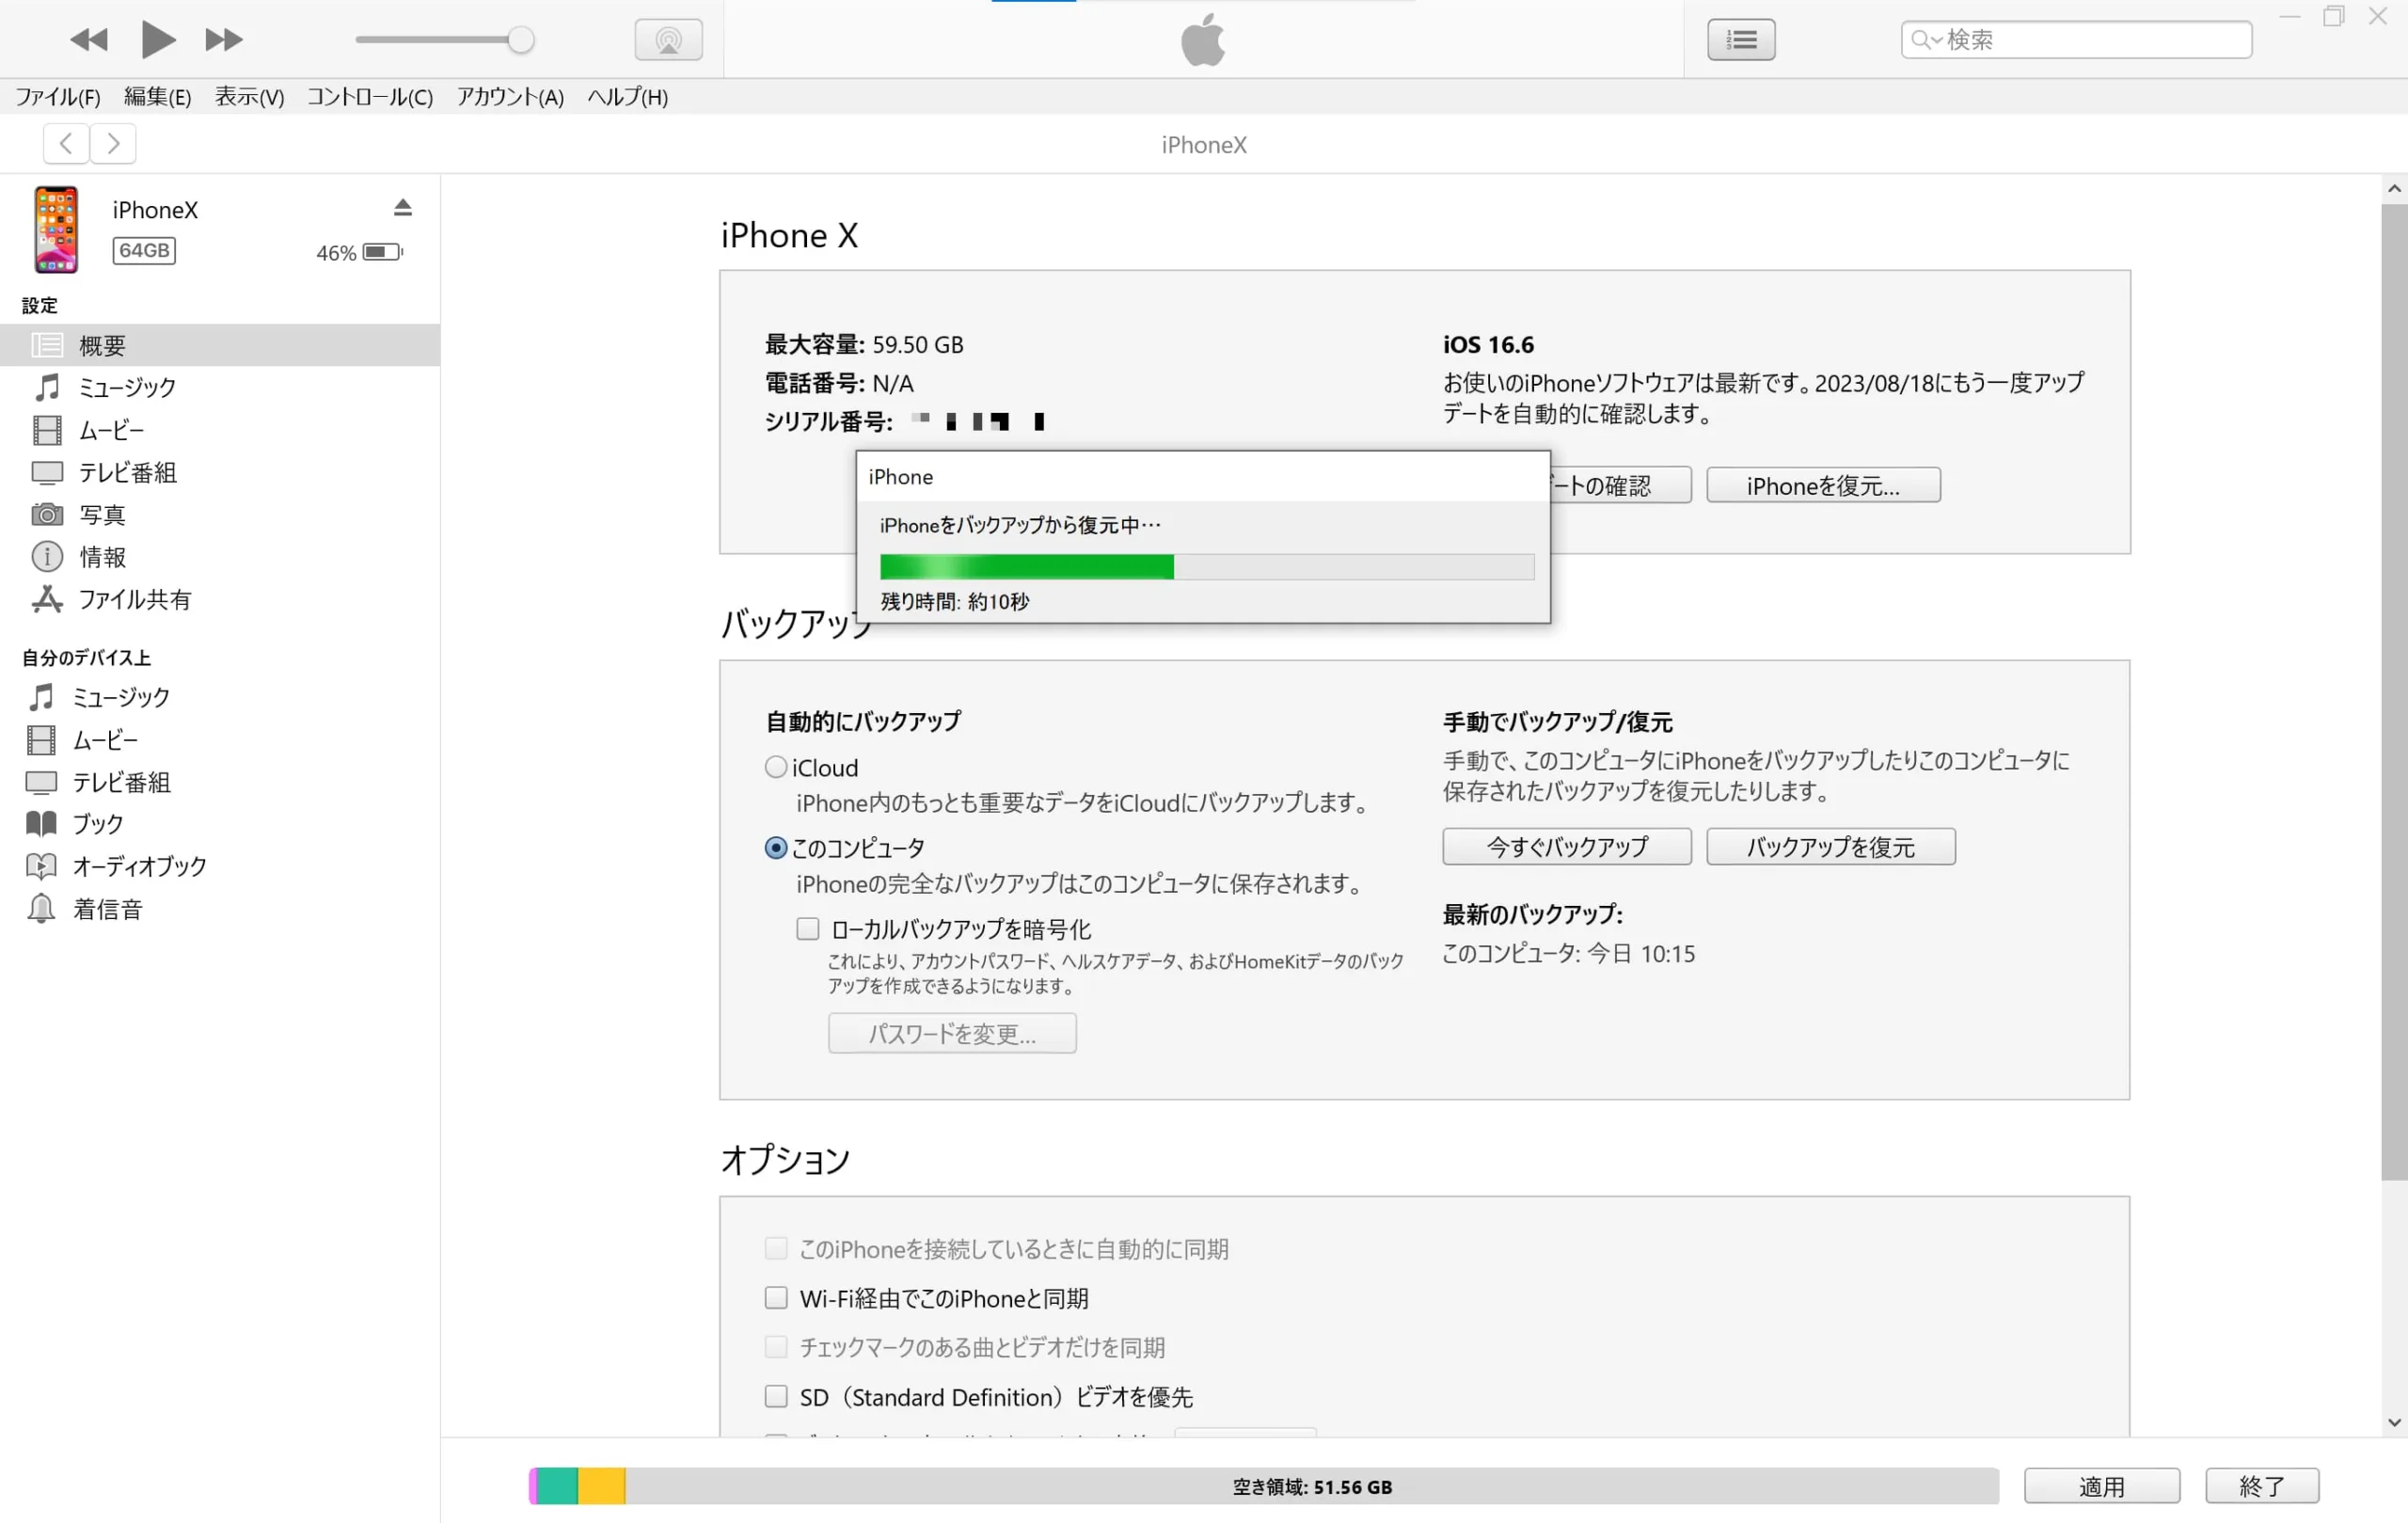Click the scrollbar up arrow

point(2394,189)
